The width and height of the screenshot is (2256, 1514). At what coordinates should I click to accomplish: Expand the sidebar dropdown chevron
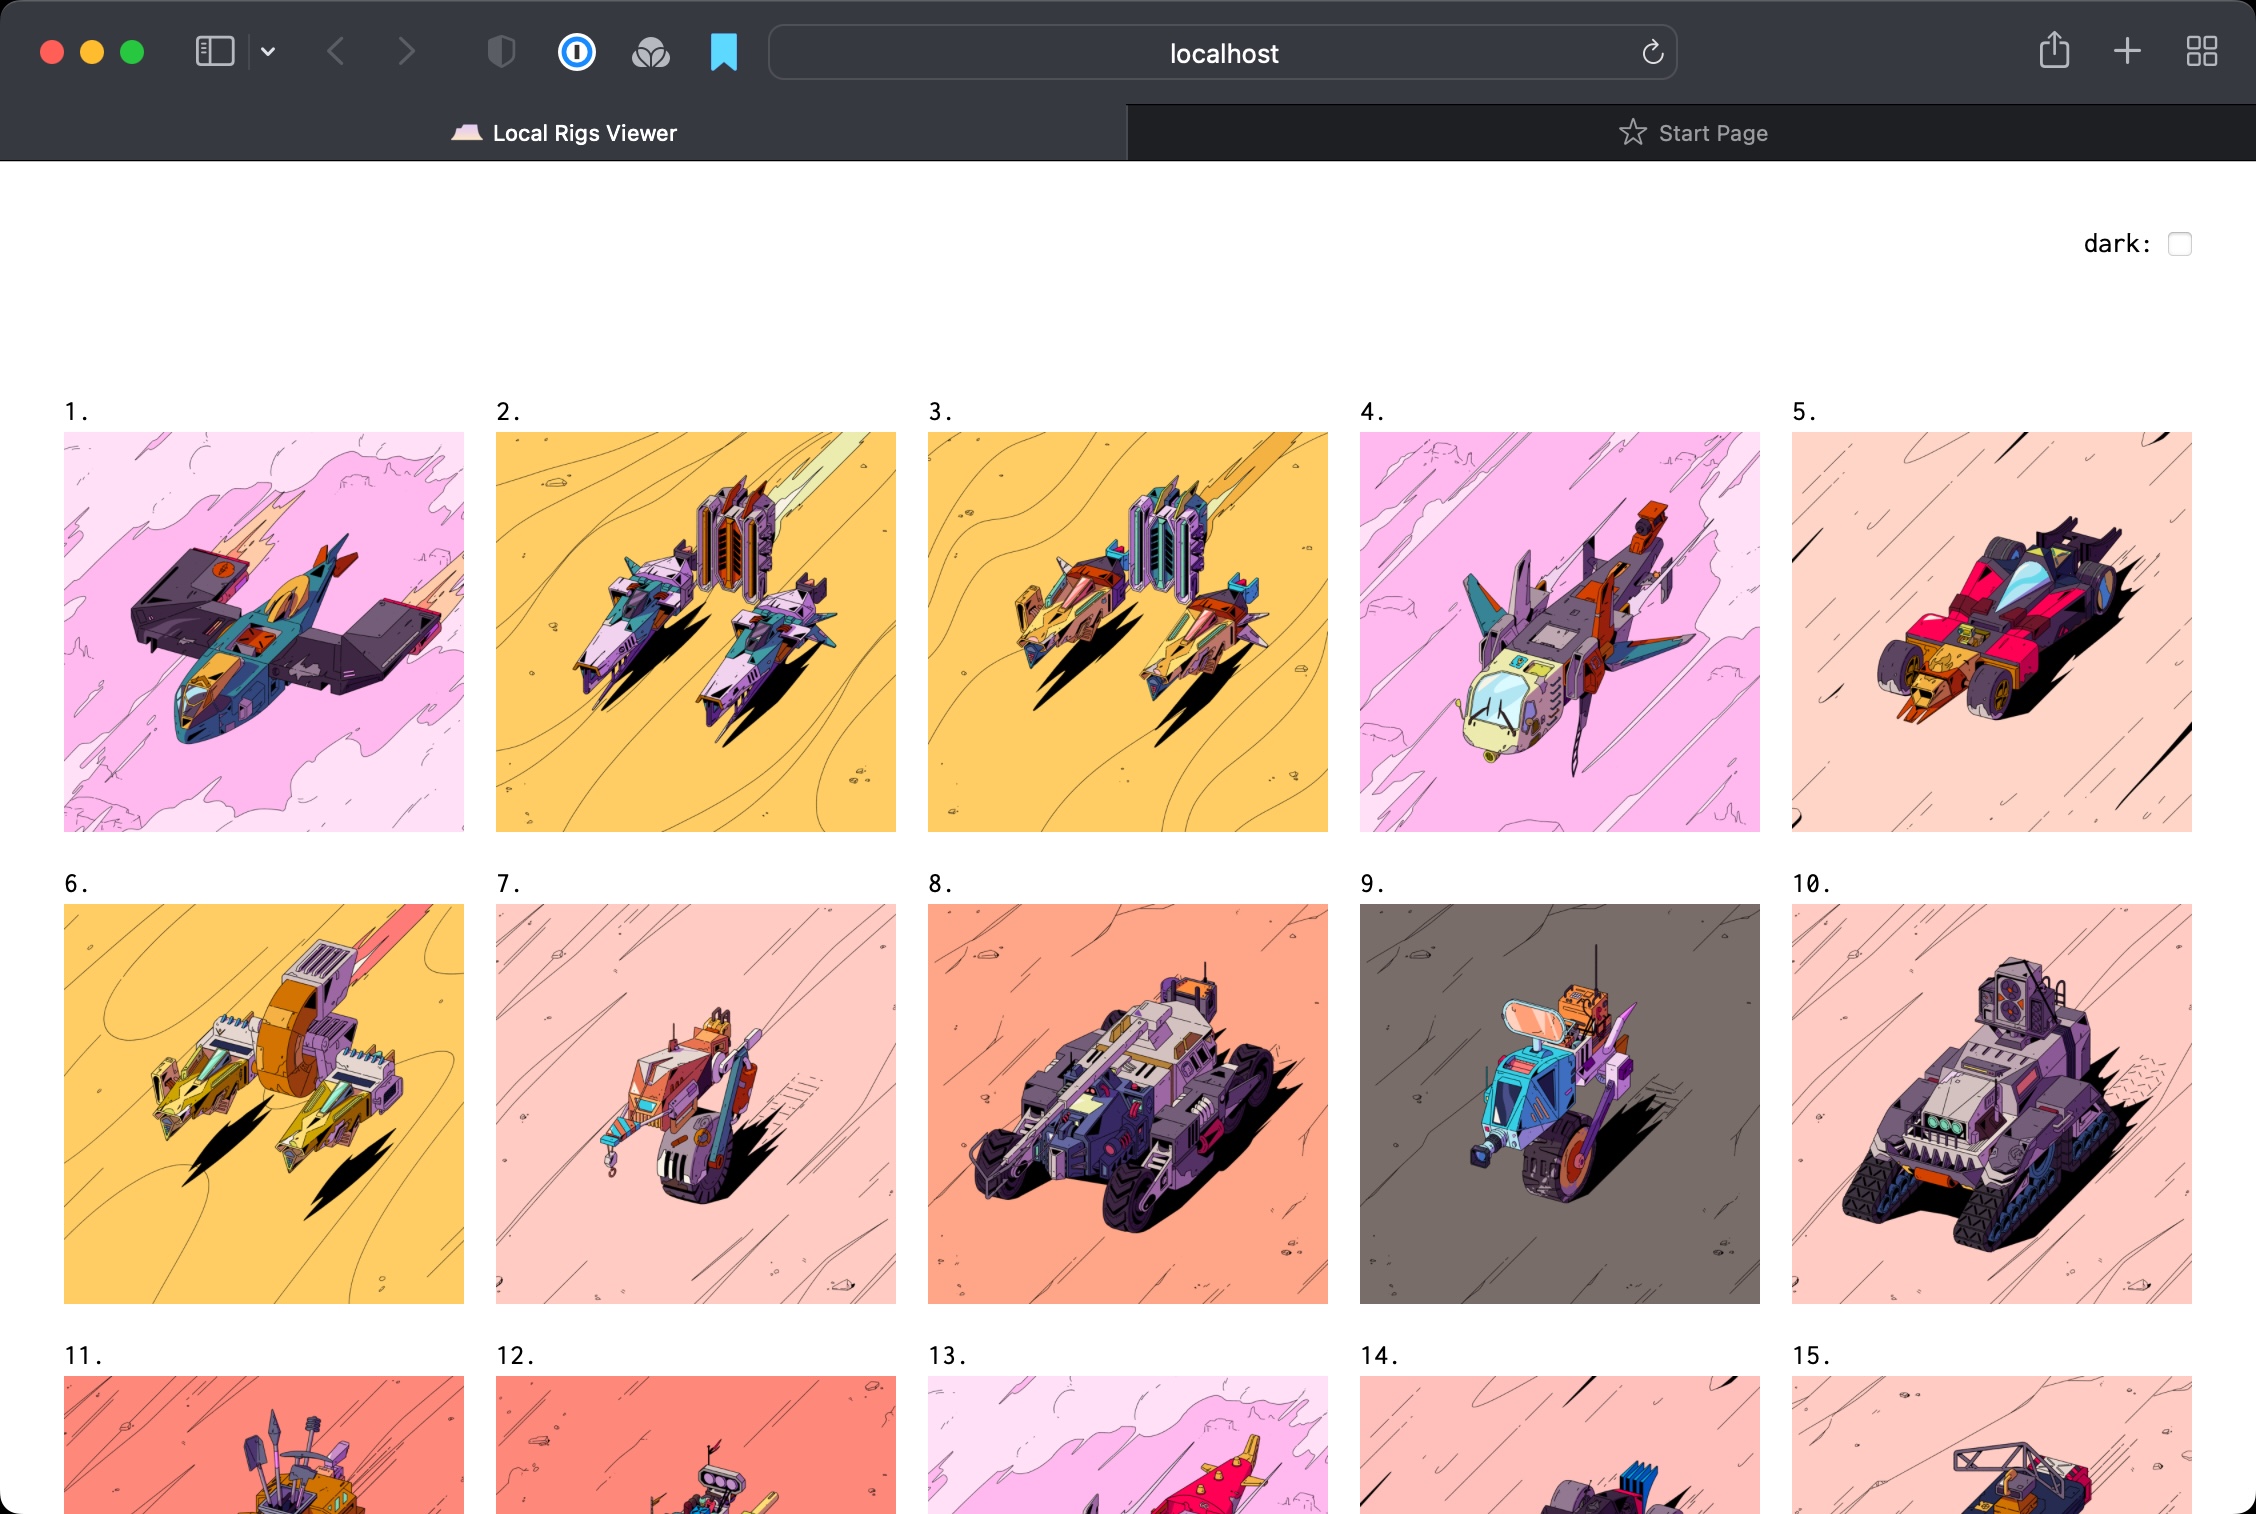tap(268, 52)
